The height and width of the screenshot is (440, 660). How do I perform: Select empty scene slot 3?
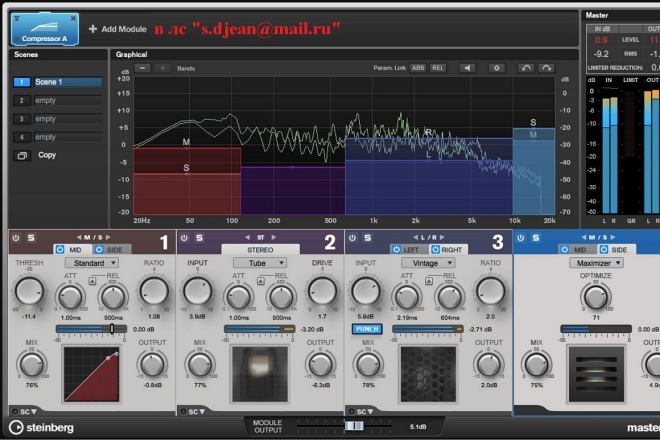click(x=58, y=119)
